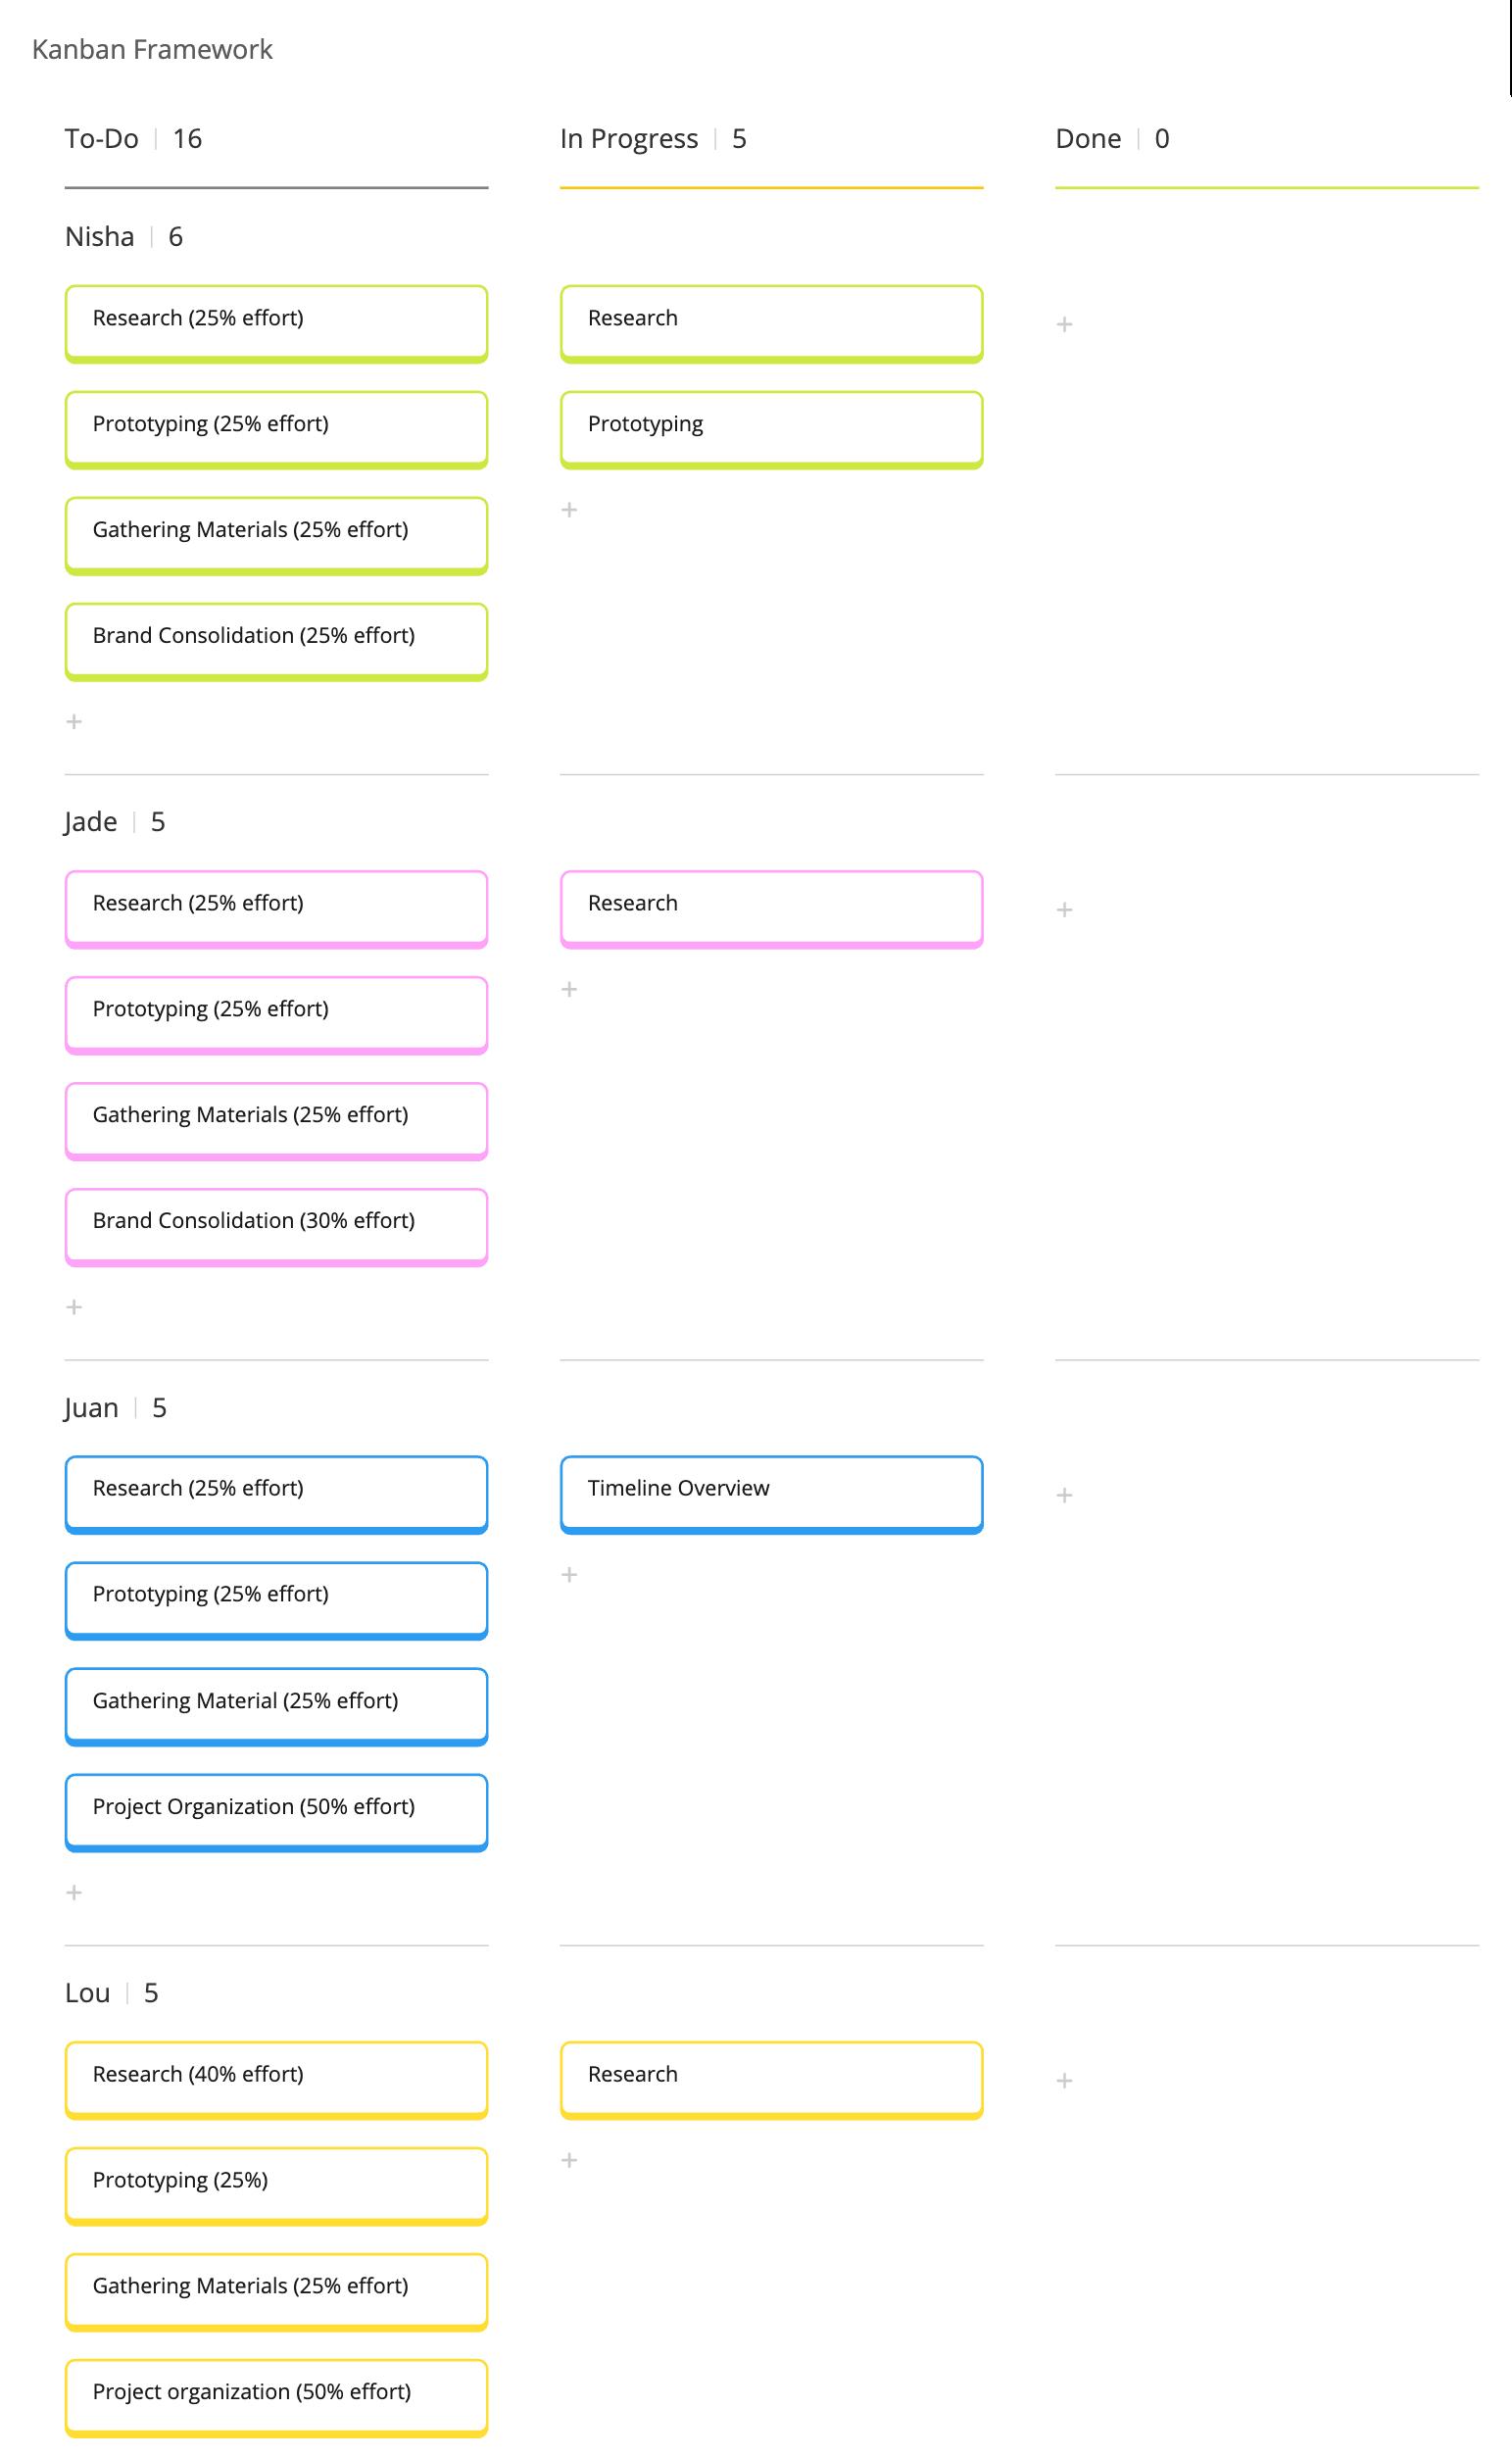Open Lou's Research (40% effort) card

pyautogui.click(x=276, y=2076)
